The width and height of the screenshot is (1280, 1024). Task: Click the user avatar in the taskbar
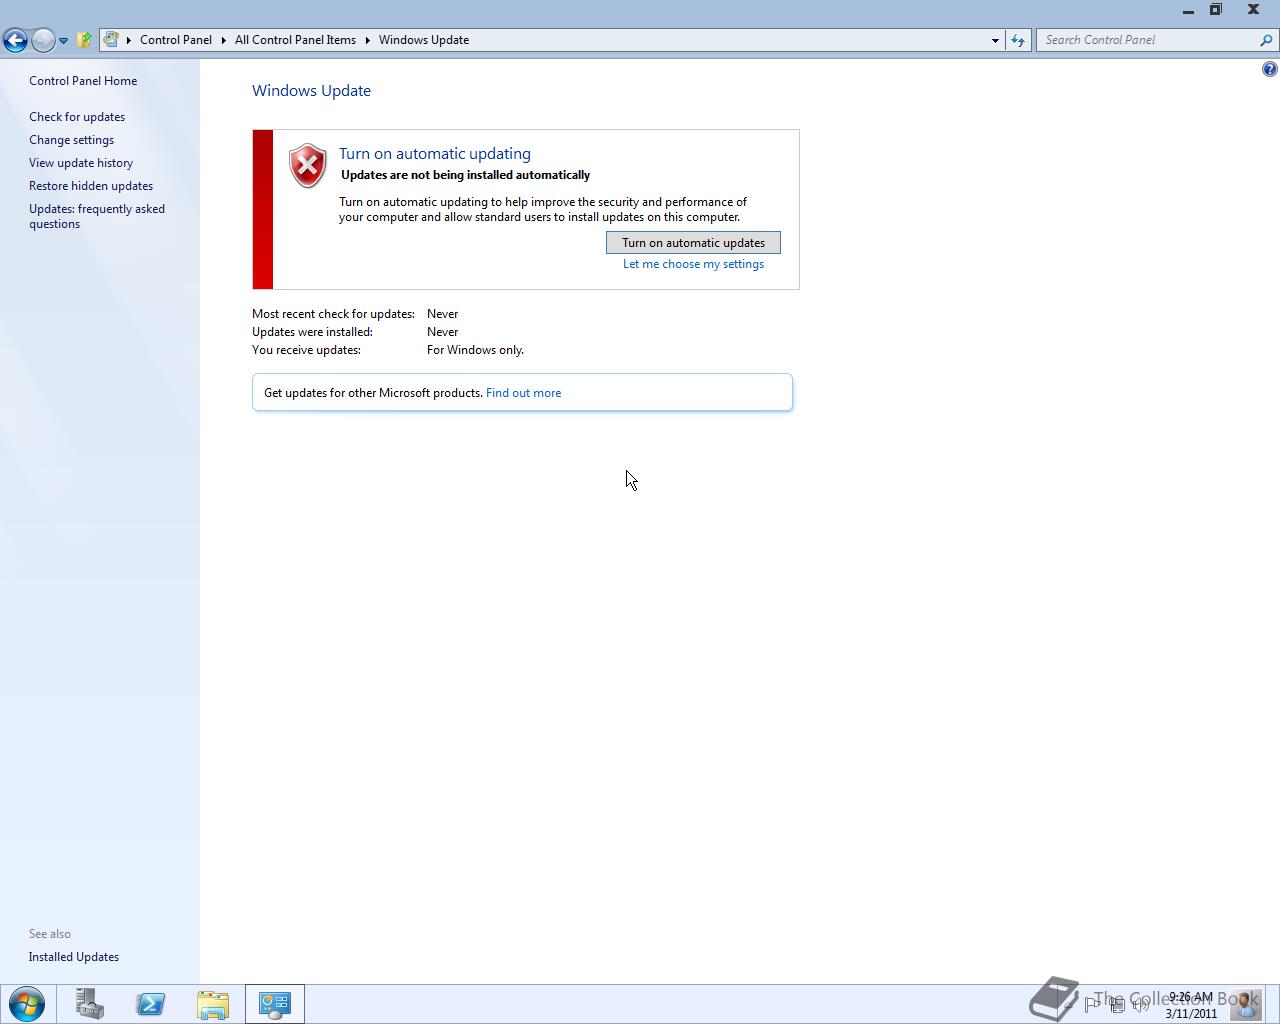1245,1004
